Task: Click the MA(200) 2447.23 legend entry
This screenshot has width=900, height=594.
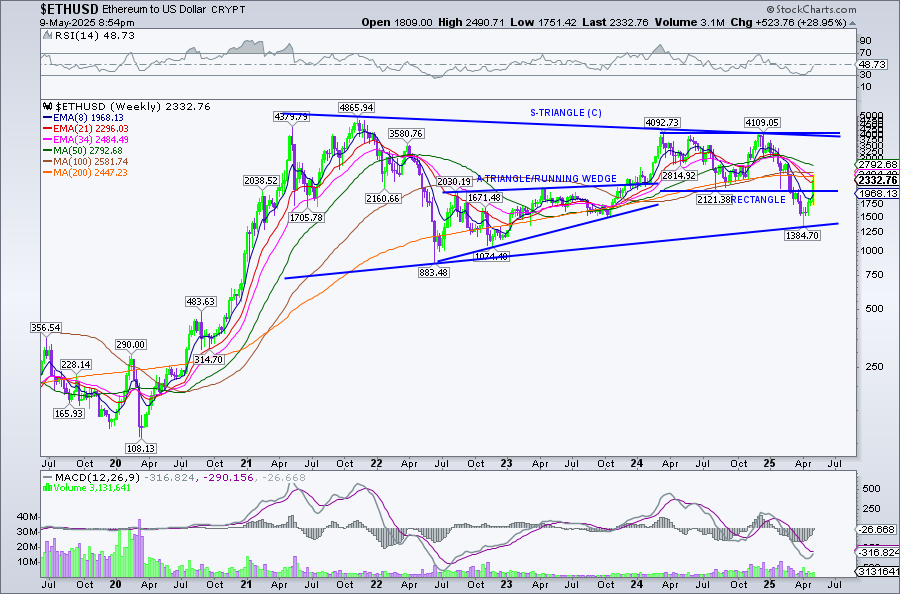Action: click(86, 173)
